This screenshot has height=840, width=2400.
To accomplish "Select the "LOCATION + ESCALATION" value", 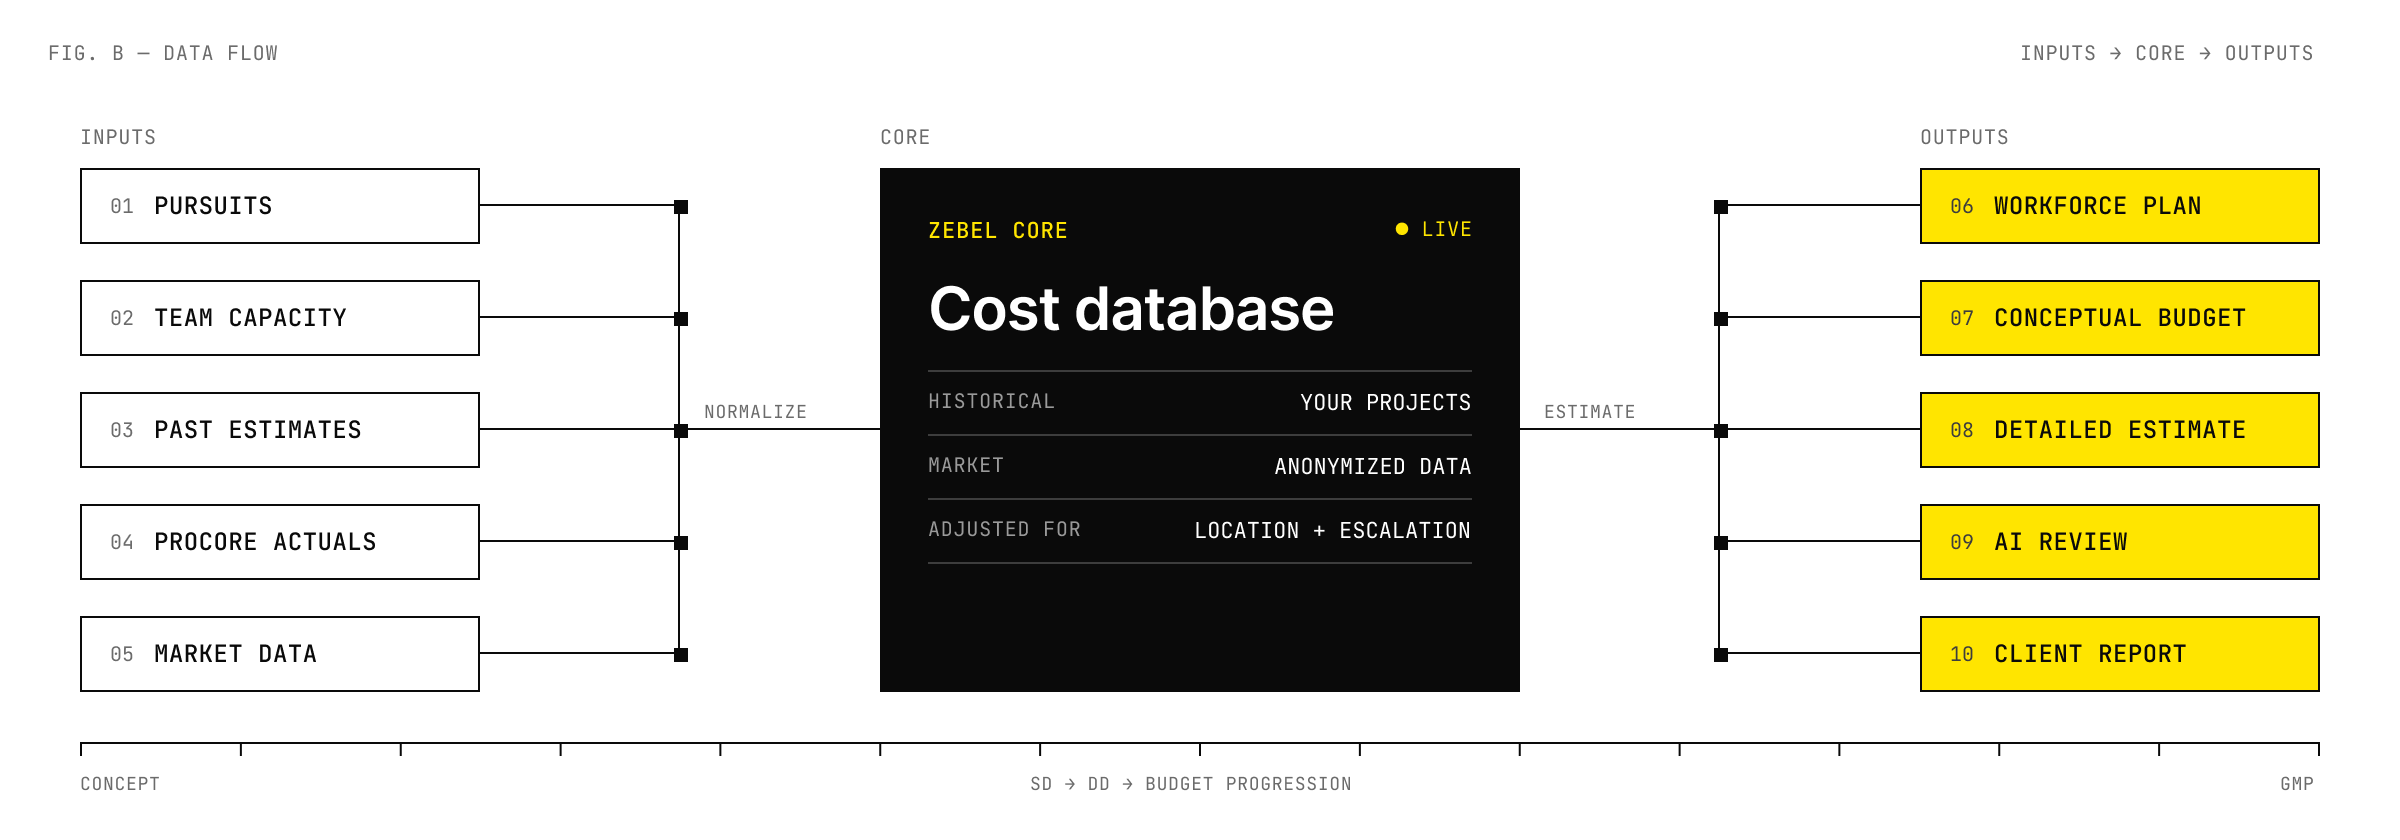I will click(1333, 531).
